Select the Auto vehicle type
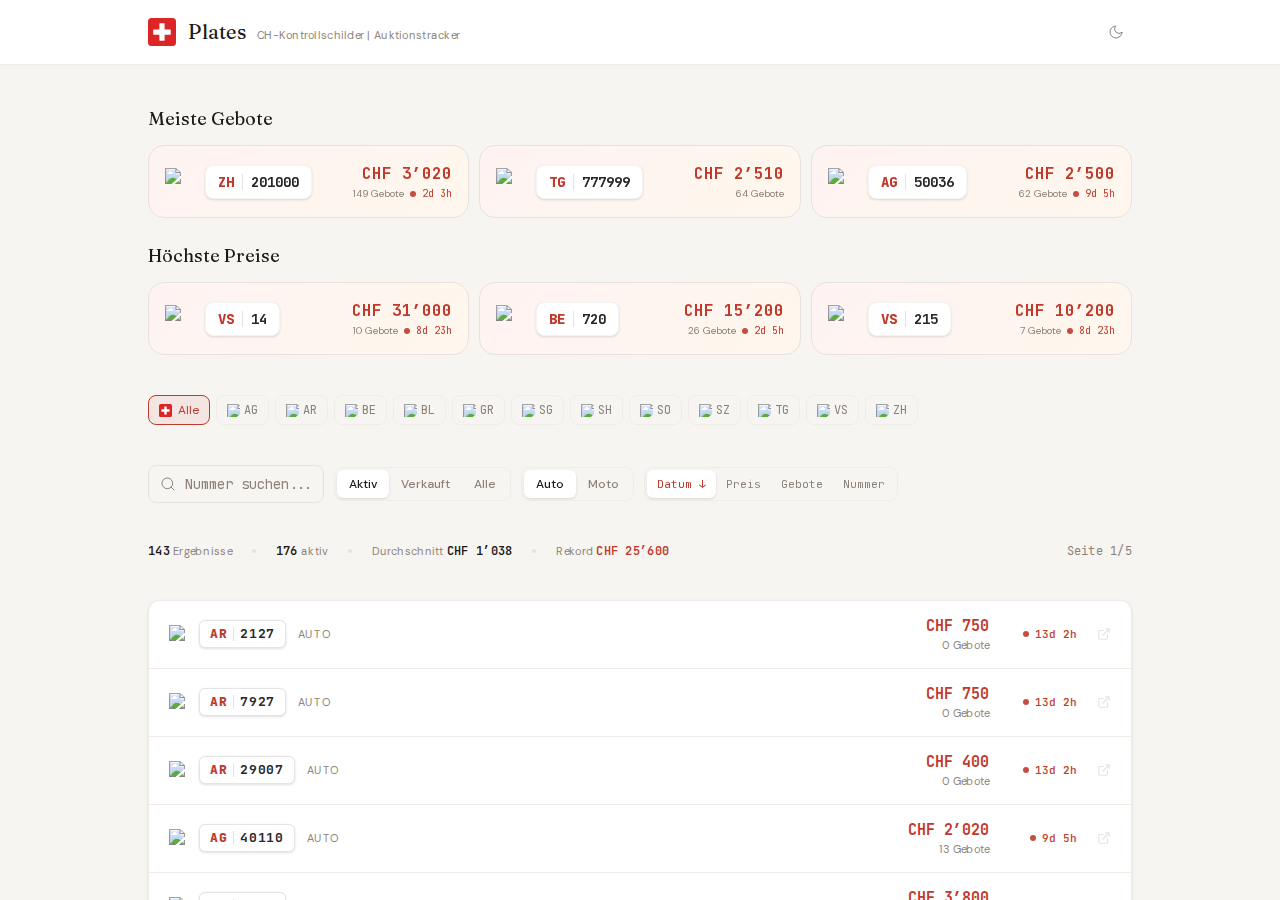 coord(550,484)
